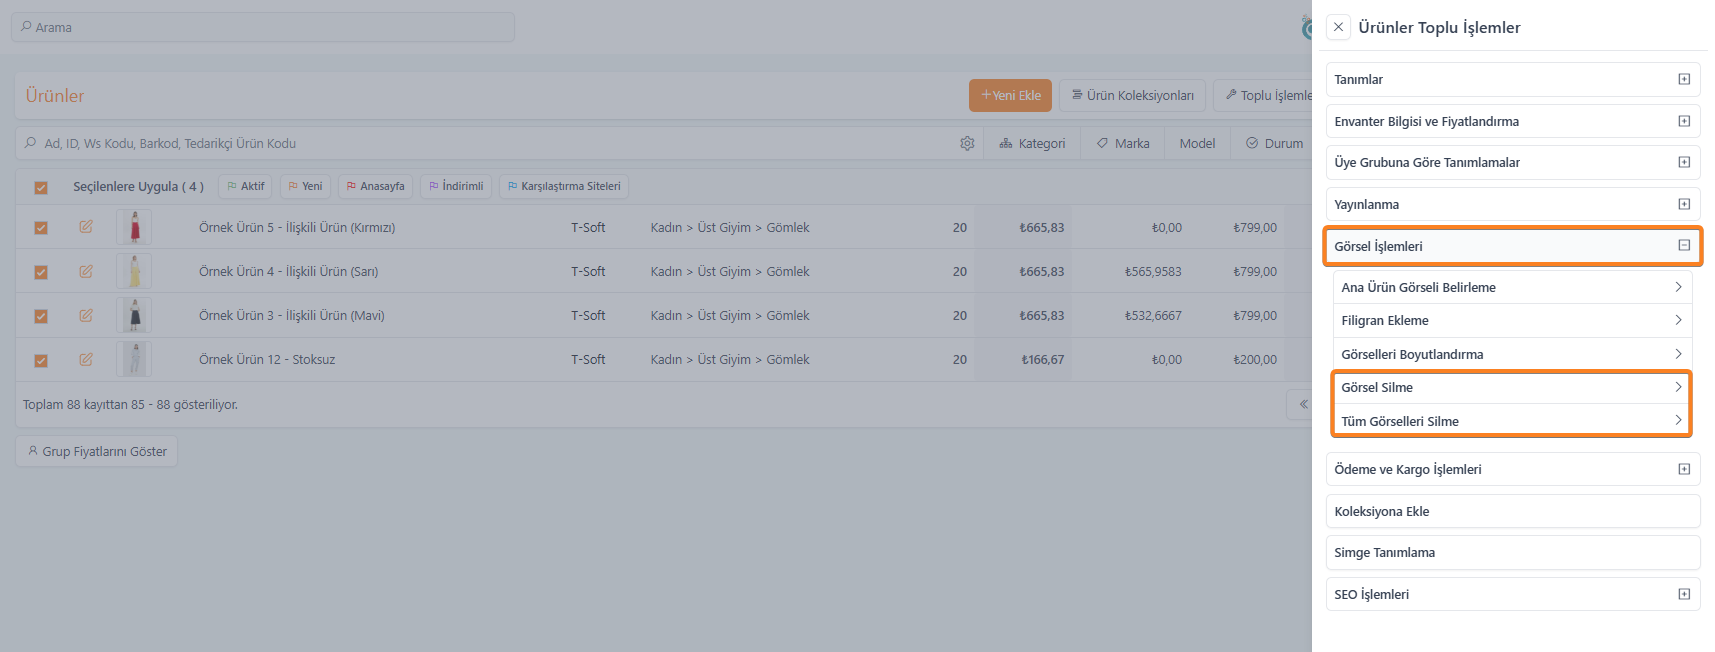Open the Marka filter

tap(1123, 143)
